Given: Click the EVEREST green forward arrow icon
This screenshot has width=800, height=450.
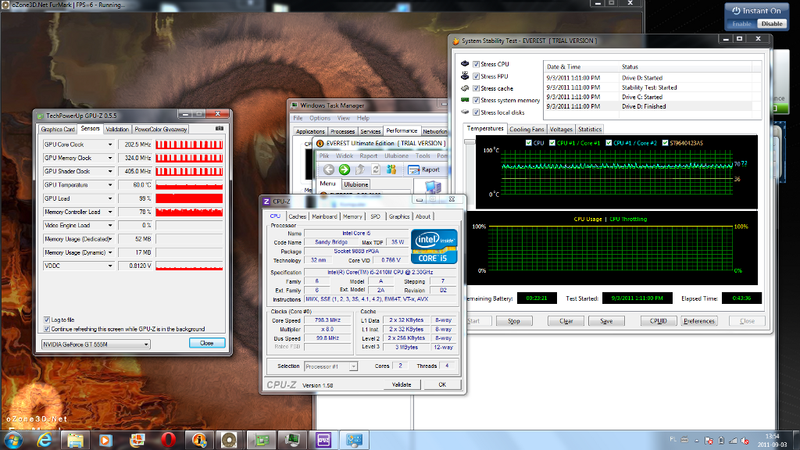Looking at the screenshot, I should 344,169.
